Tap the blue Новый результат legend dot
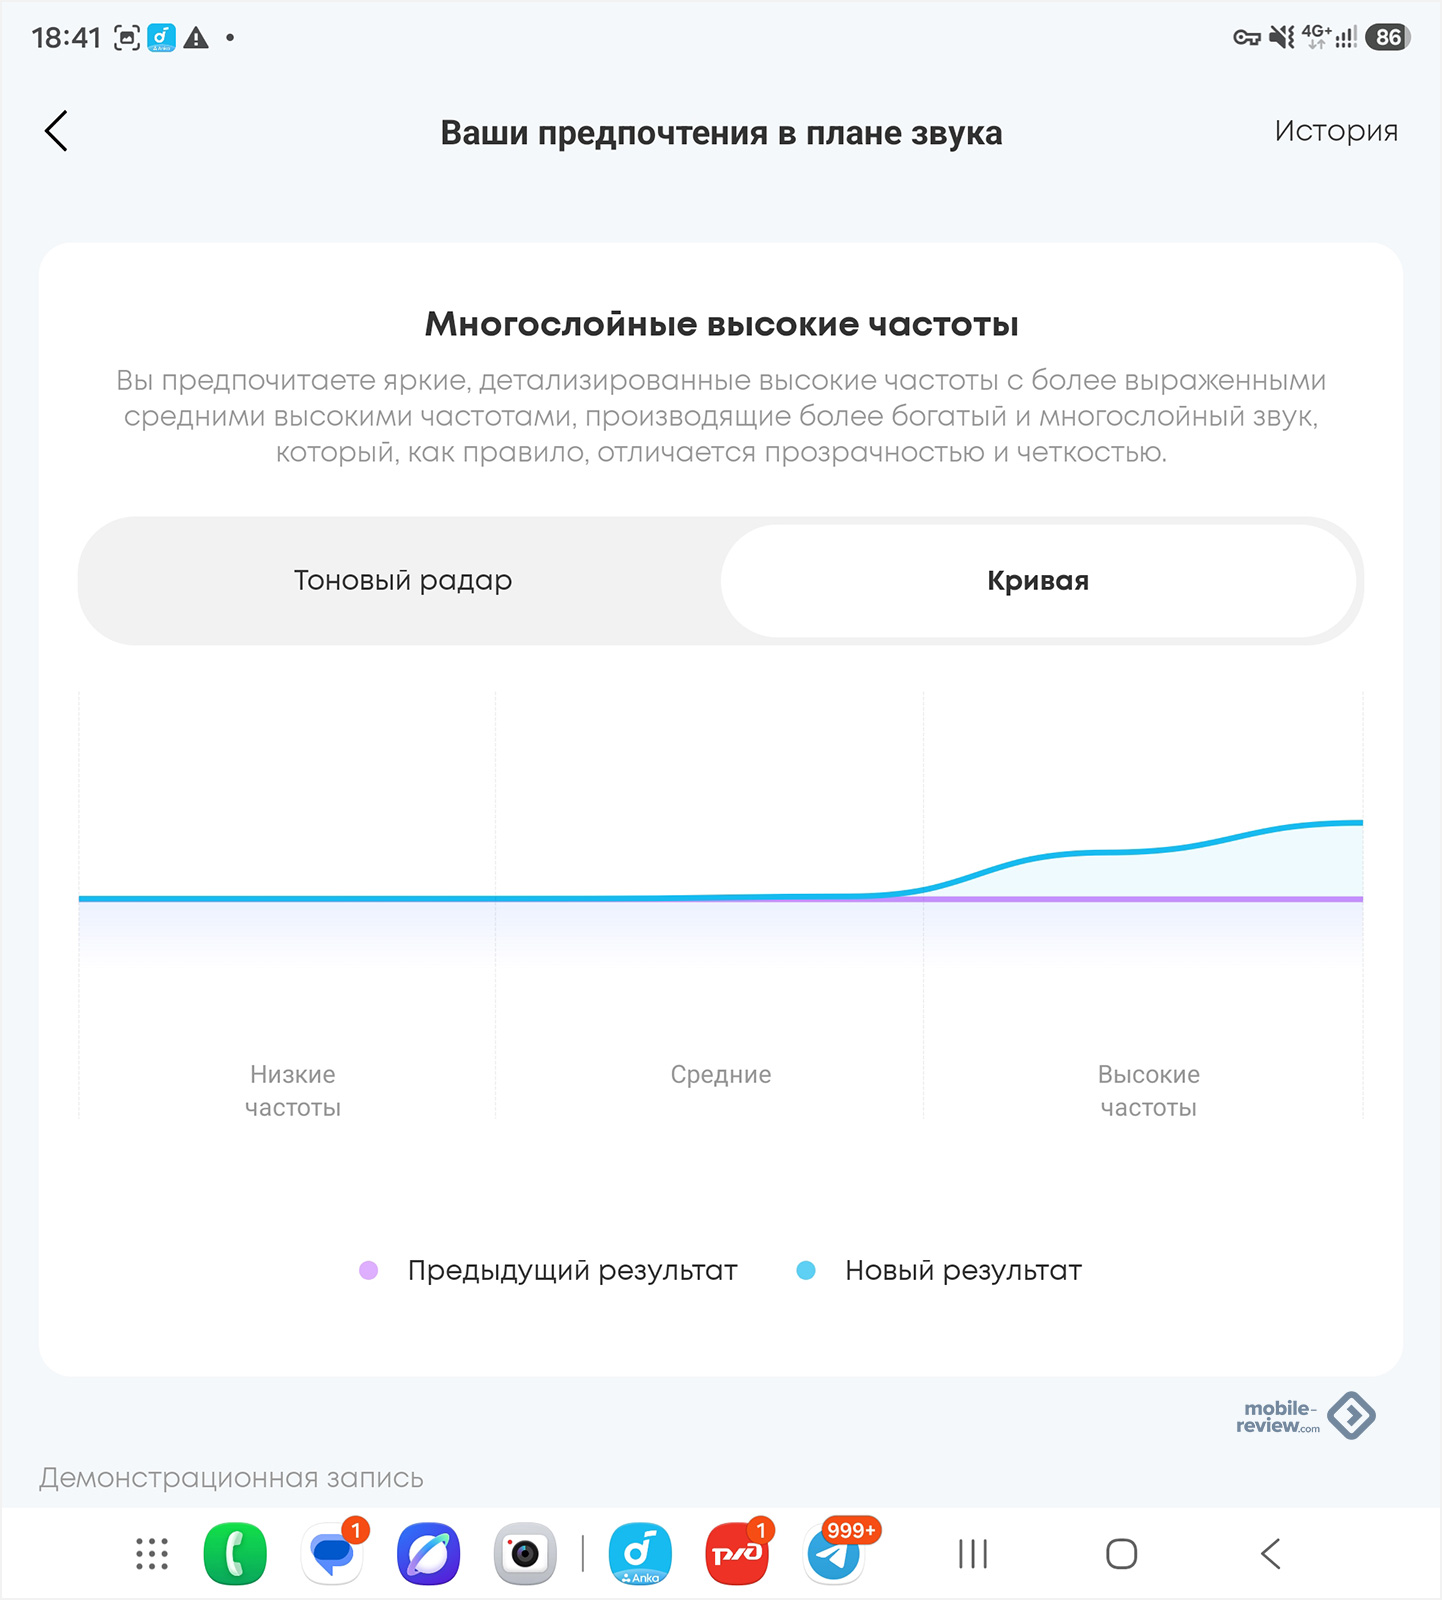1442x1600 pixels. click(806, 1270)
